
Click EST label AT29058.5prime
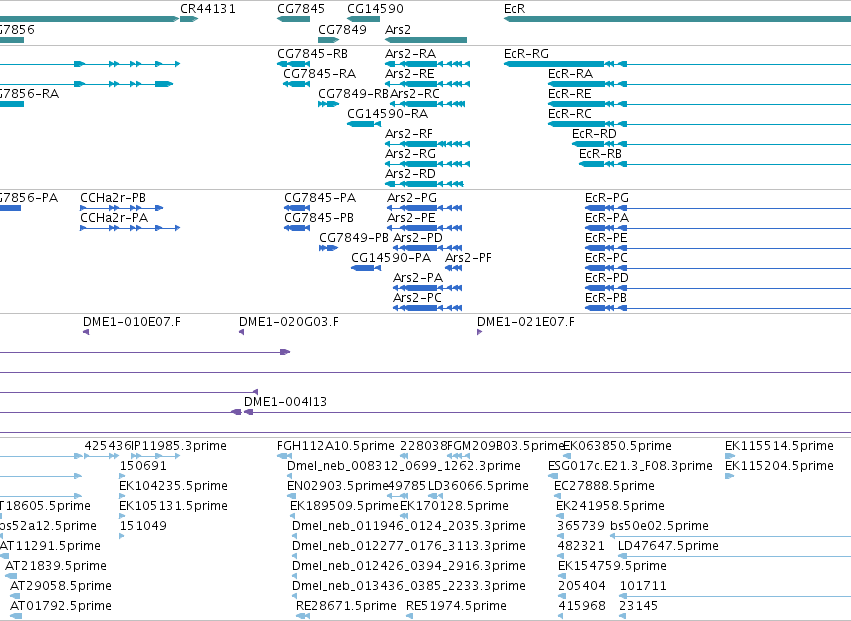coord(61,586)
